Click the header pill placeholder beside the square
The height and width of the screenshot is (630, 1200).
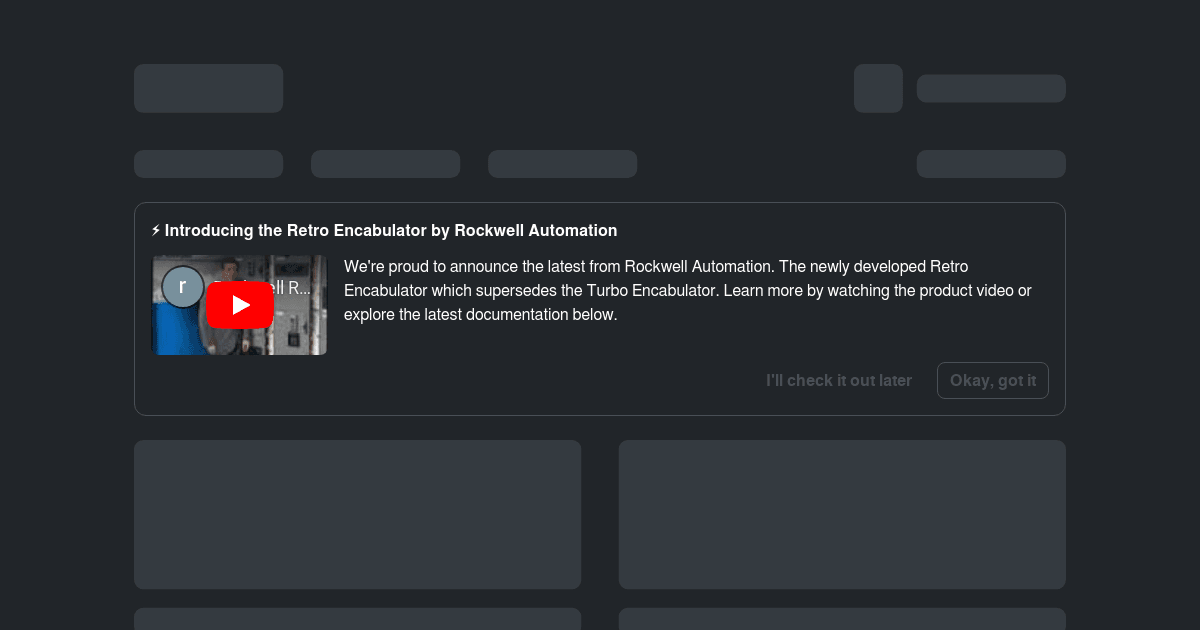coord(991,89)
